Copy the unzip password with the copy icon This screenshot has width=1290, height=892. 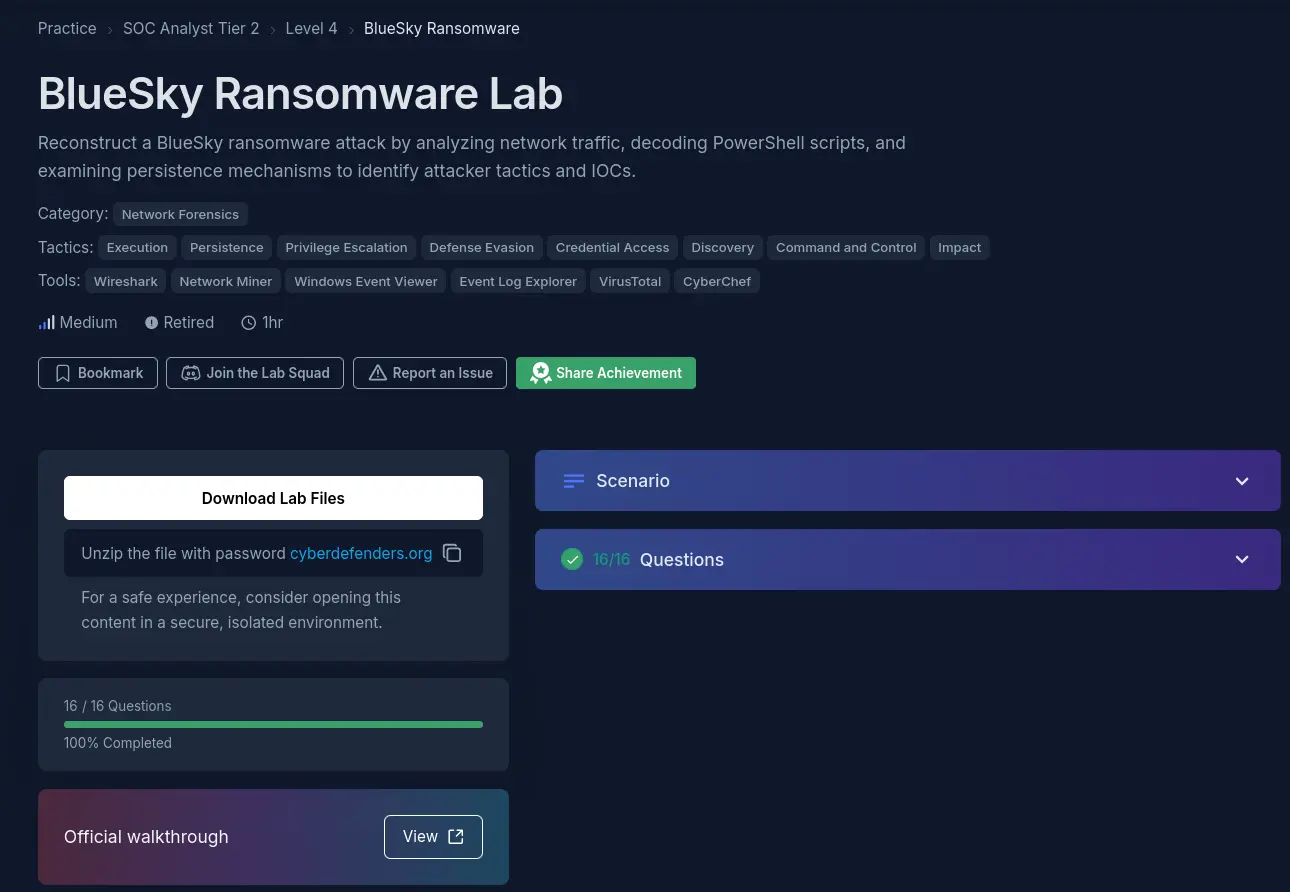pos(452,553)
